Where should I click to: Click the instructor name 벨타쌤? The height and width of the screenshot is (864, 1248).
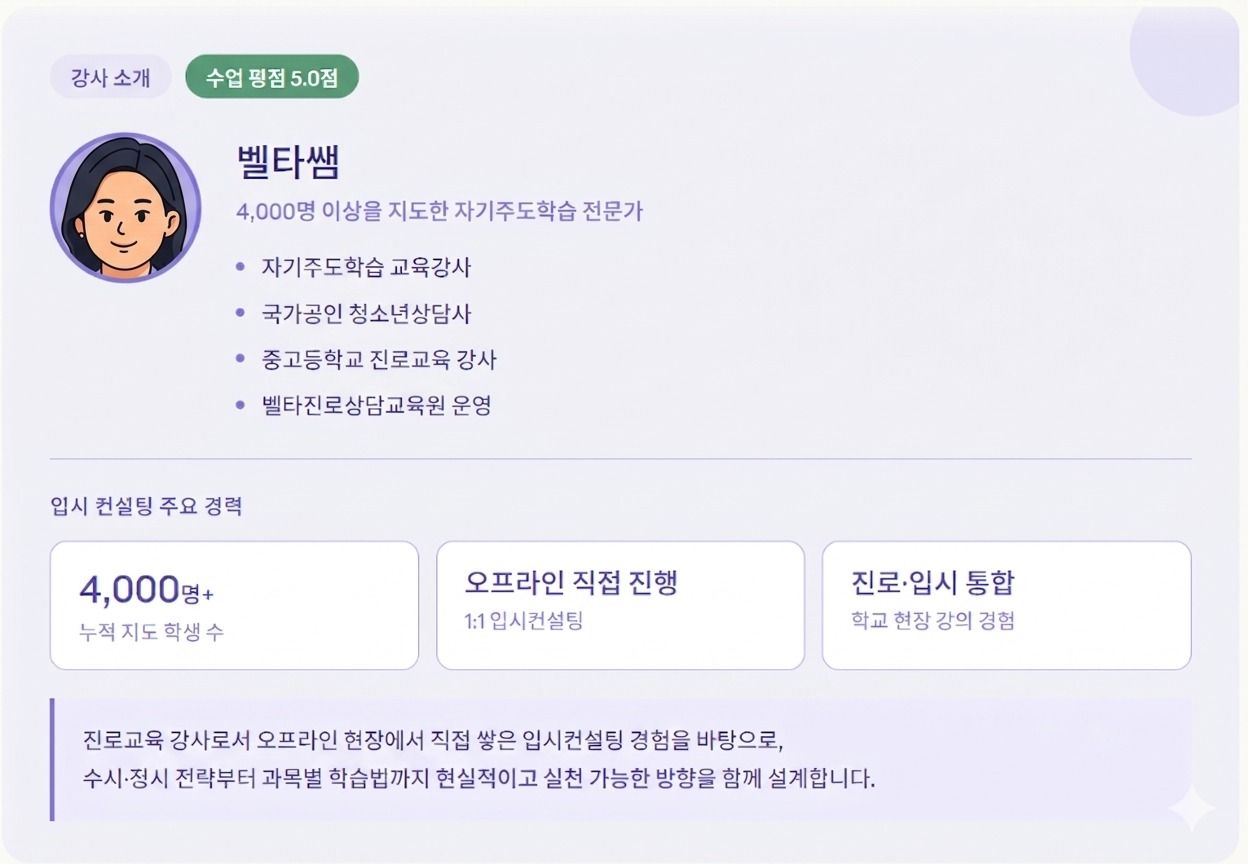289,162
